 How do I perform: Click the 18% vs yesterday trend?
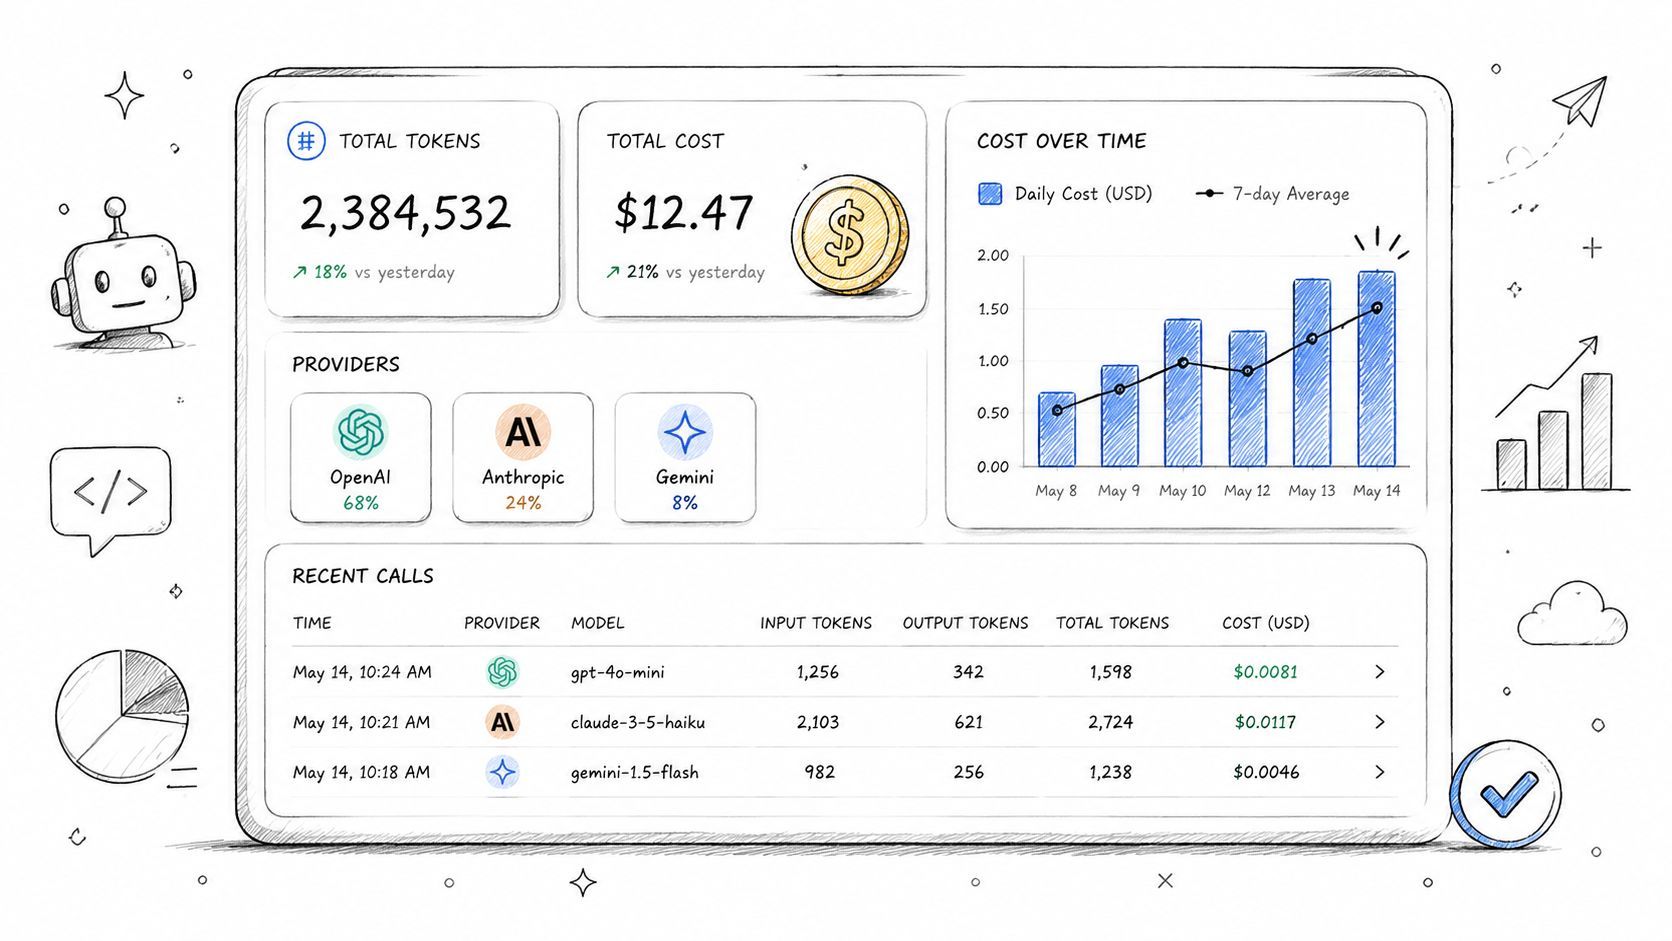click(373, 272)
